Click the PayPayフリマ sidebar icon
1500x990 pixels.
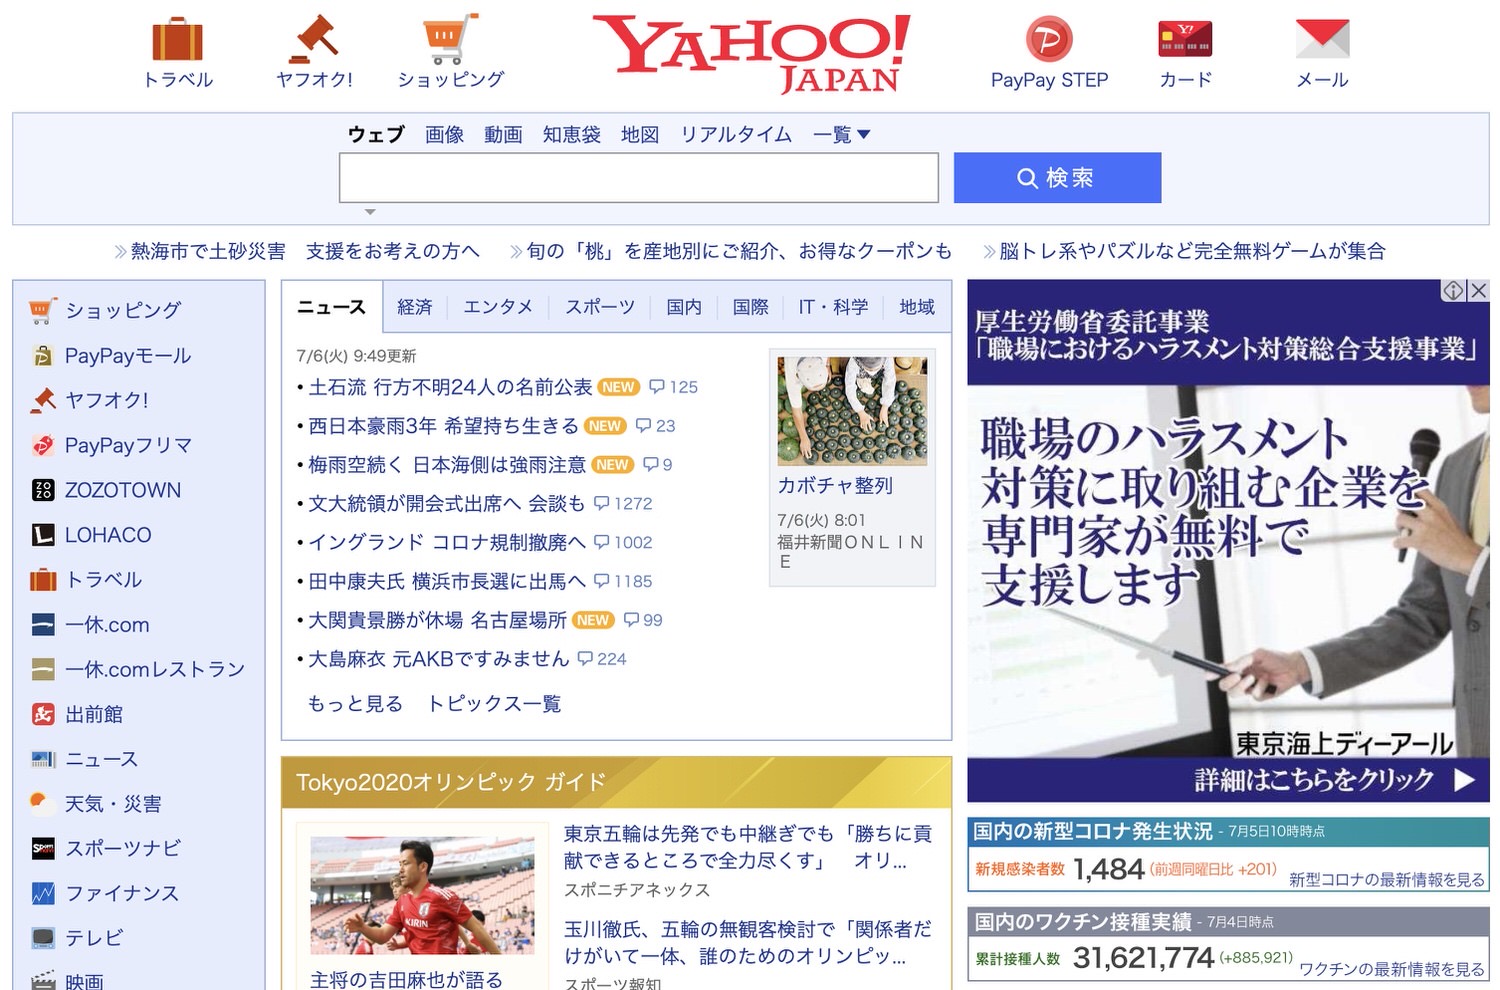click(x=42, y=445)
